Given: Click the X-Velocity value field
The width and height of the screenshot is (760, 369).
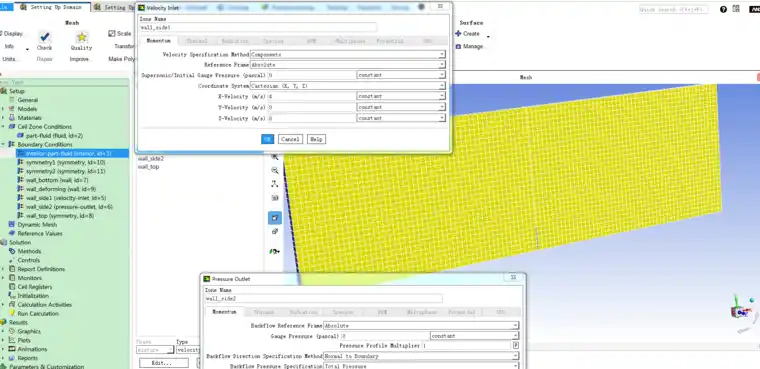Looking at the screenshot, I should 312,96.
